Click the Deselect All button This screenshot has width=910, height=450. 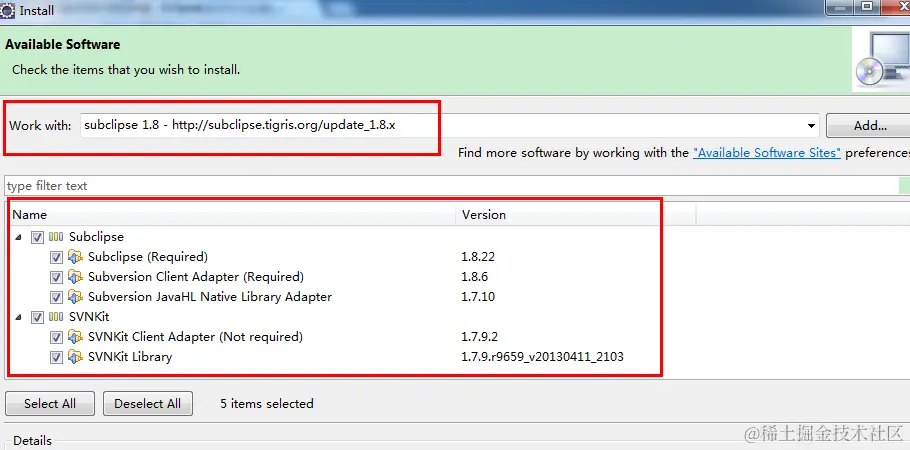coord(147,404)
